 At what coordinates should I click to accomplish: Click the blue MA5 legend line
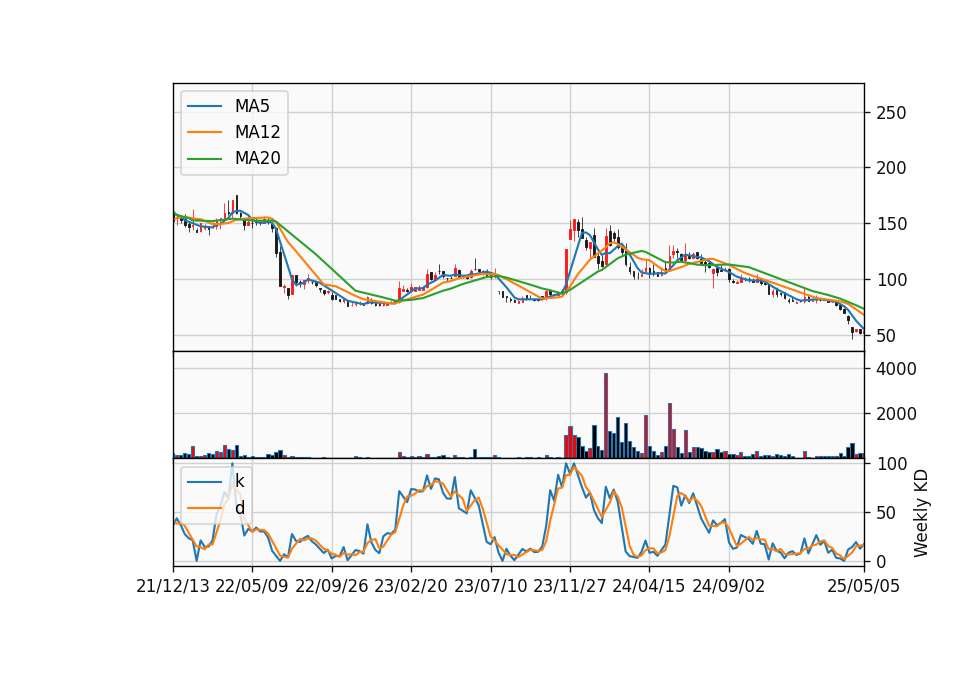tap(204, 106)
